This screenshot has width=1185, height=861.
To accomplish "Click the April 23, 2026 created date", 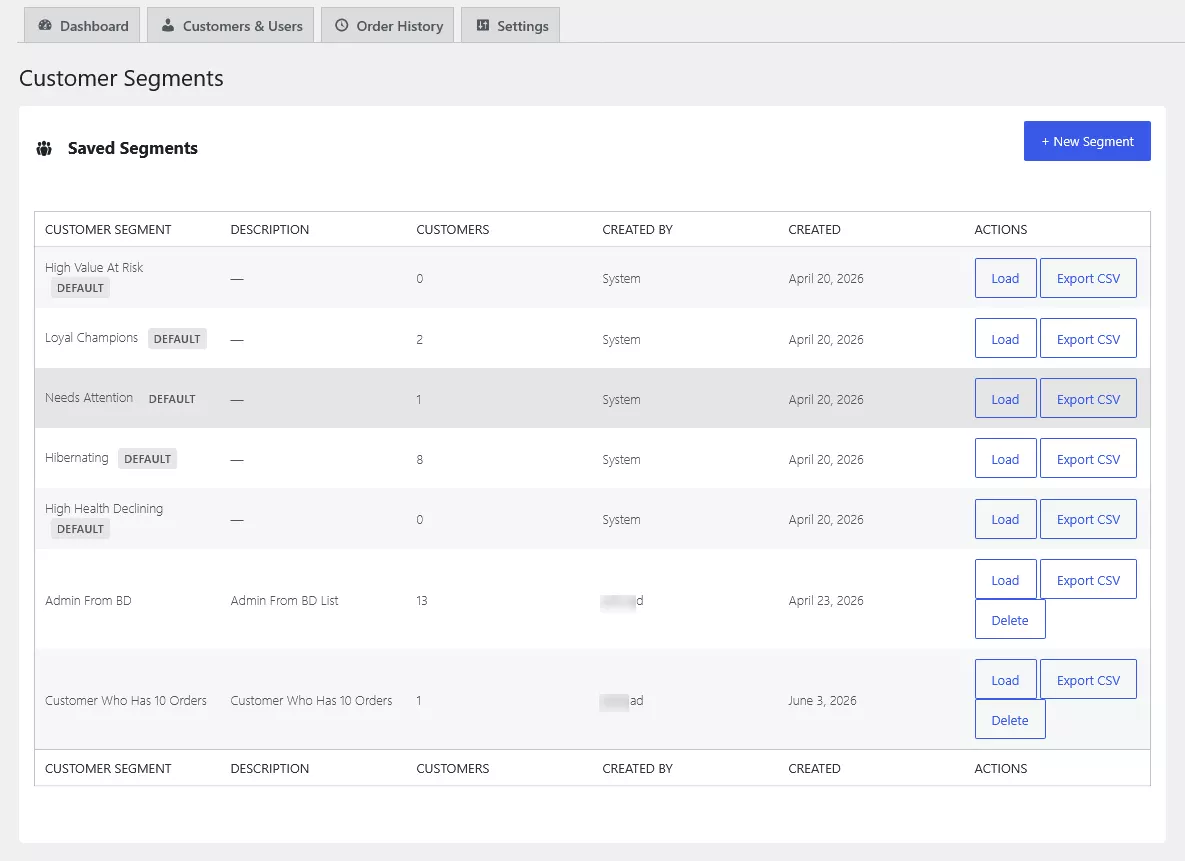I will tap(825, 600).
